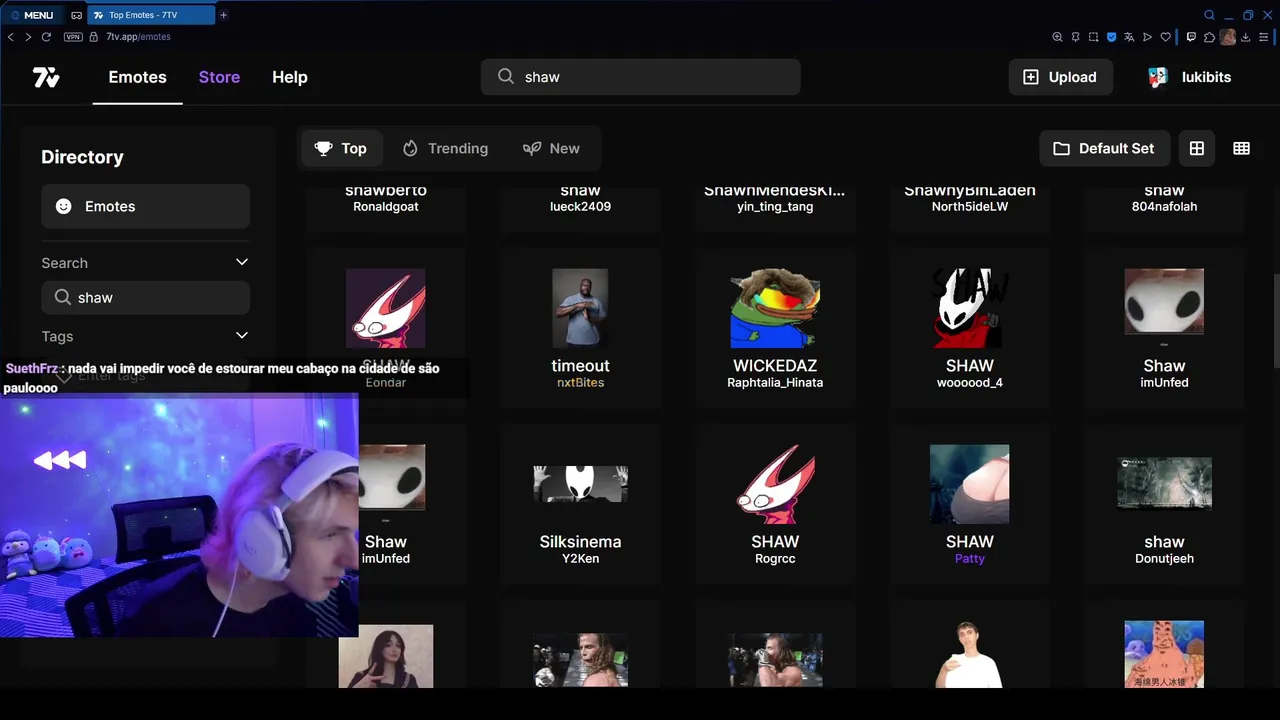The height and width of the screenshot is (720, 1280).
Task: Switch to large grid view icon
Action: pos(1197,148)
